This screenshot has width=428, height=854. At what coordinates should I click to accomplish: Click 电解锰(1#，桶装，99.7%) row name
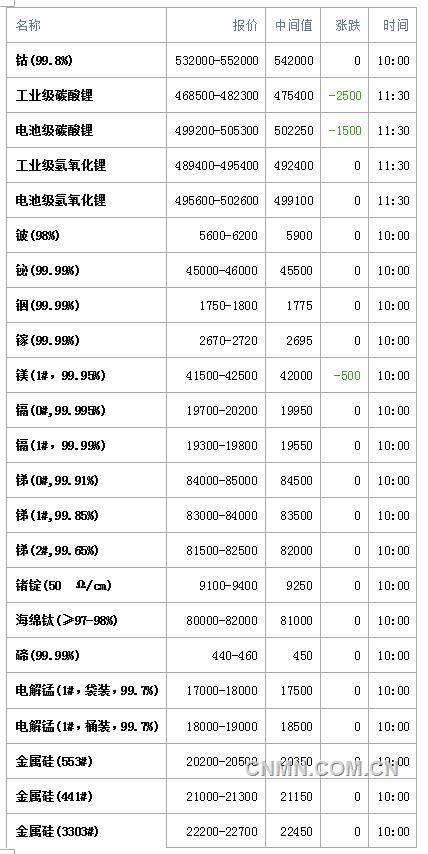87,727
